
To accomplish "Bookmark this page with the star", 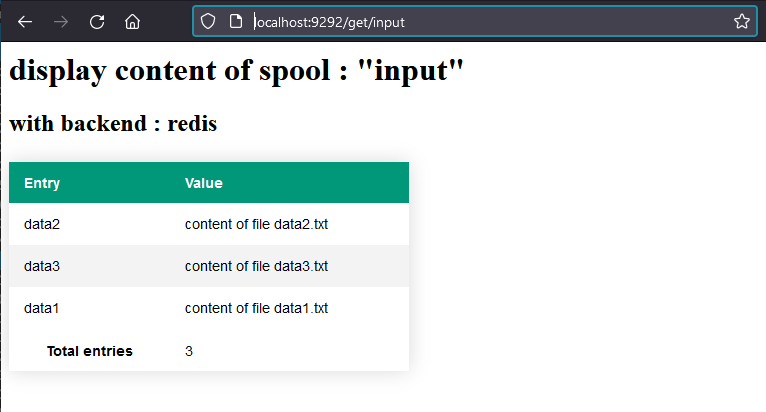I will coord(742,22).
